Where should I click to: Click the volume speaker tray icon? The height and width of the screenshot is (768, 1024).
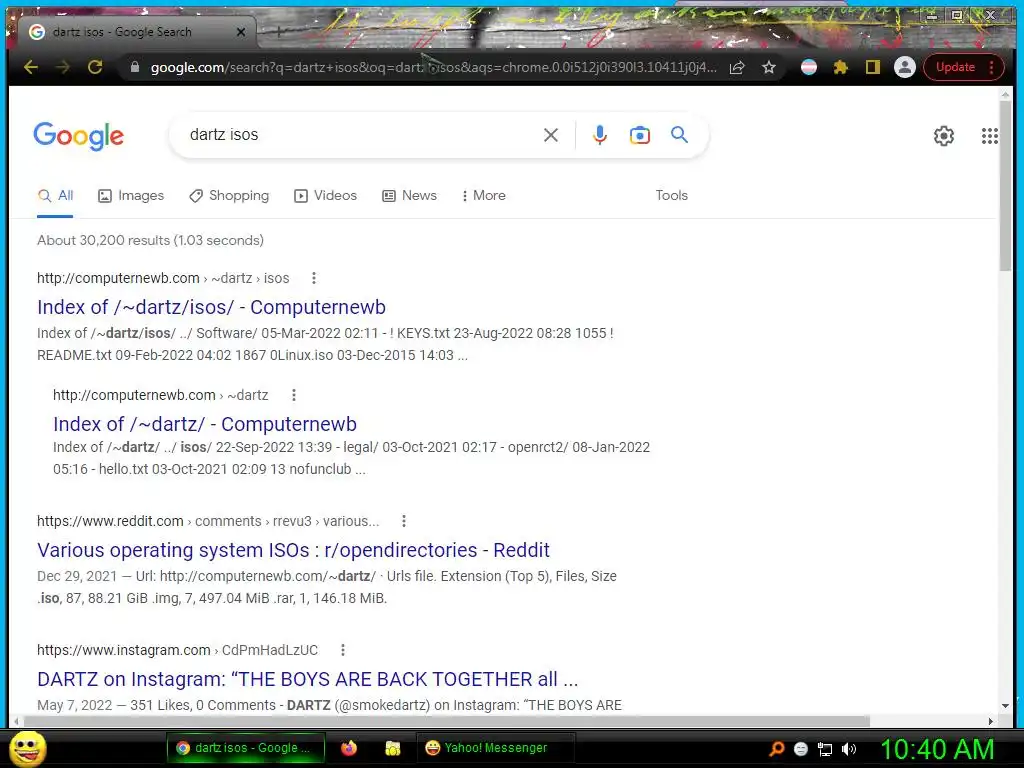[849, 749]
